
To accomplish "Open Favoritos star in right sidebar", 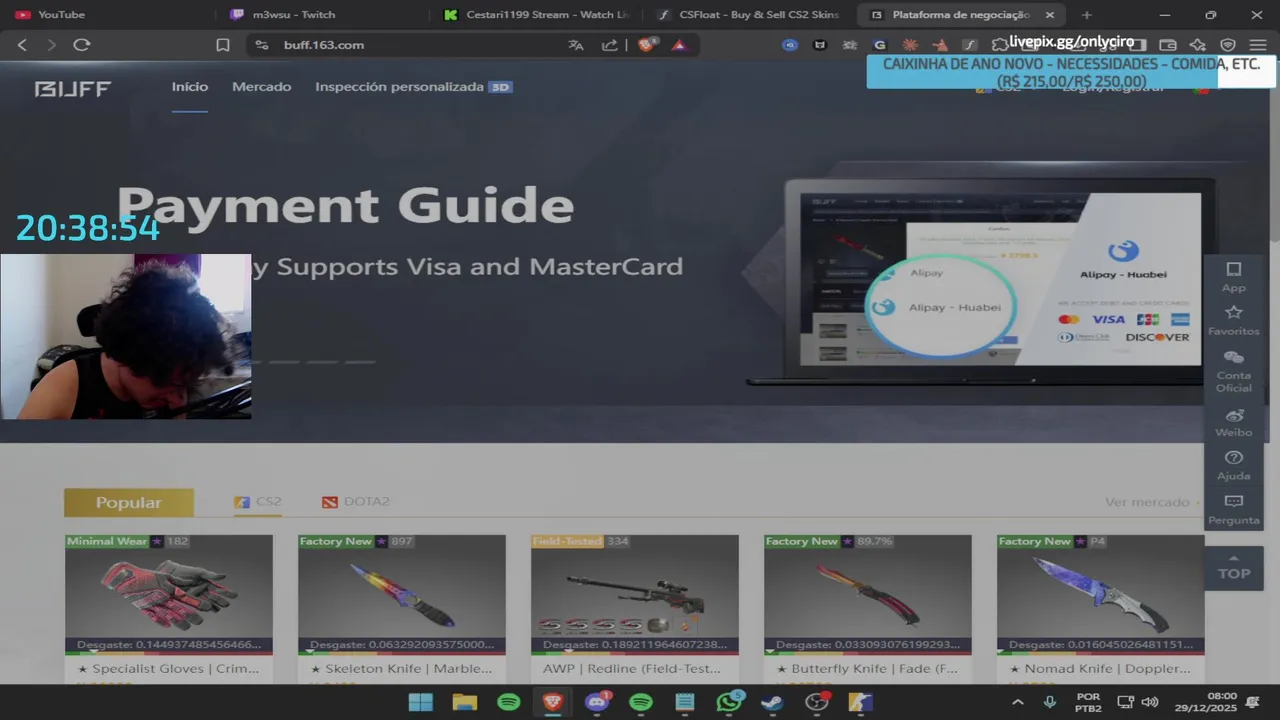I will pyautogui.click(x=1234, y=320).
